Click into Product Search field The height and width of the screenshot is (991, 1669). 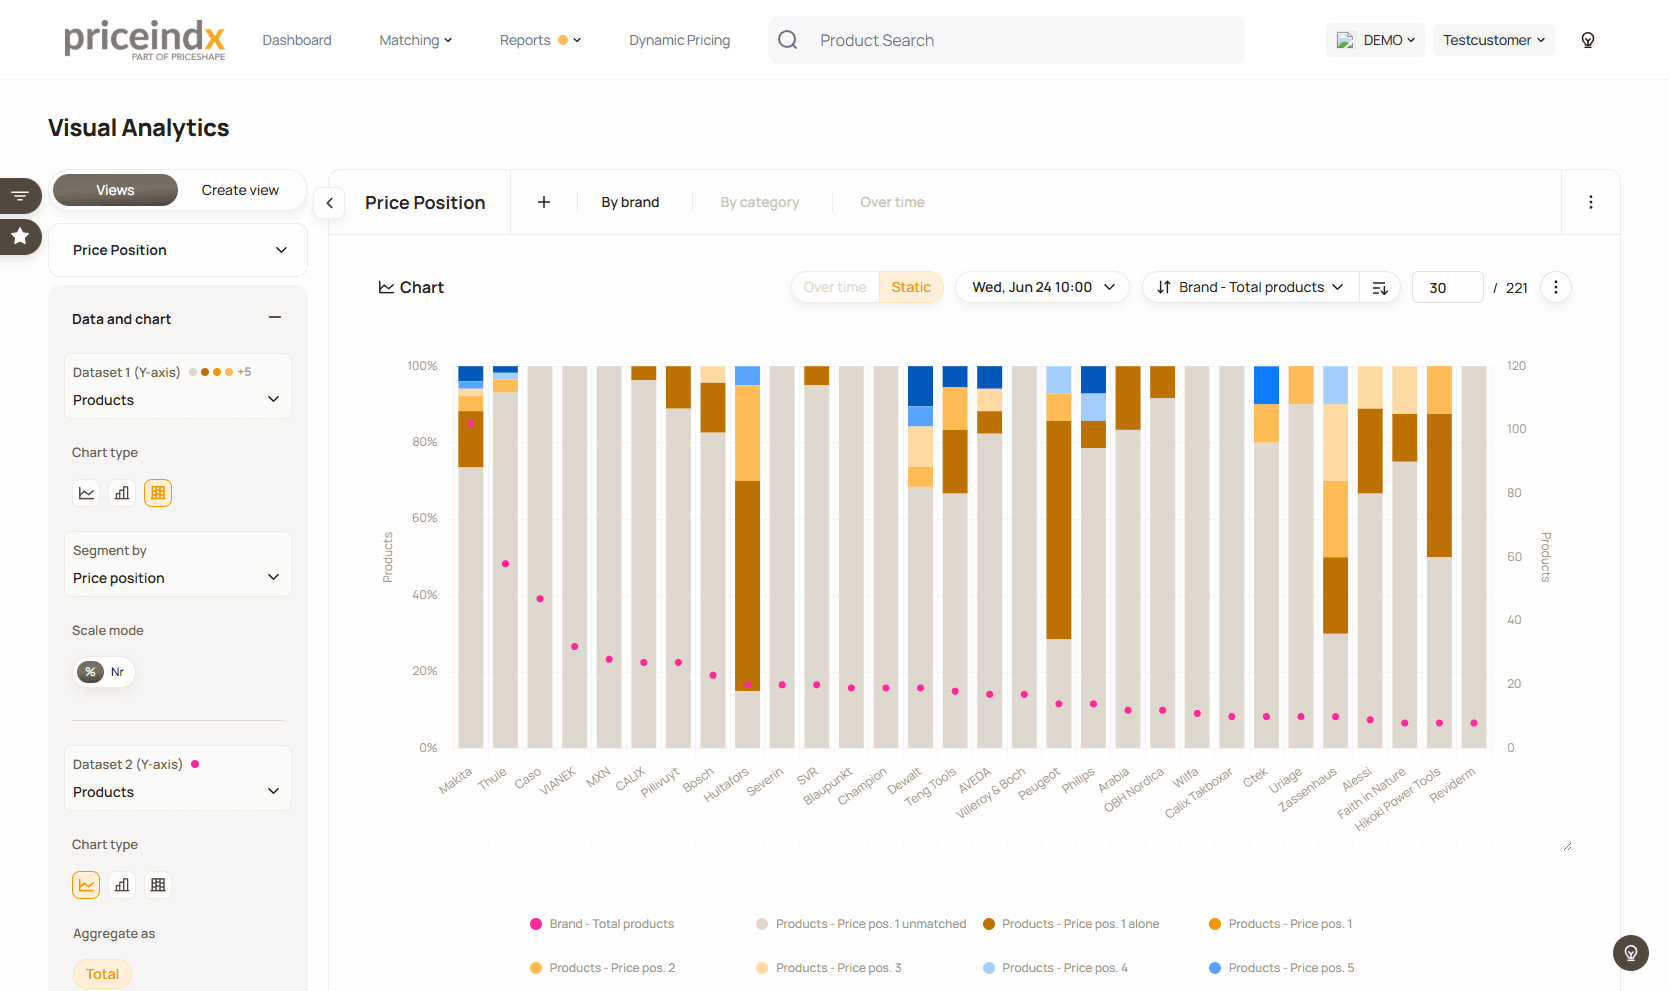point(1007,40)
